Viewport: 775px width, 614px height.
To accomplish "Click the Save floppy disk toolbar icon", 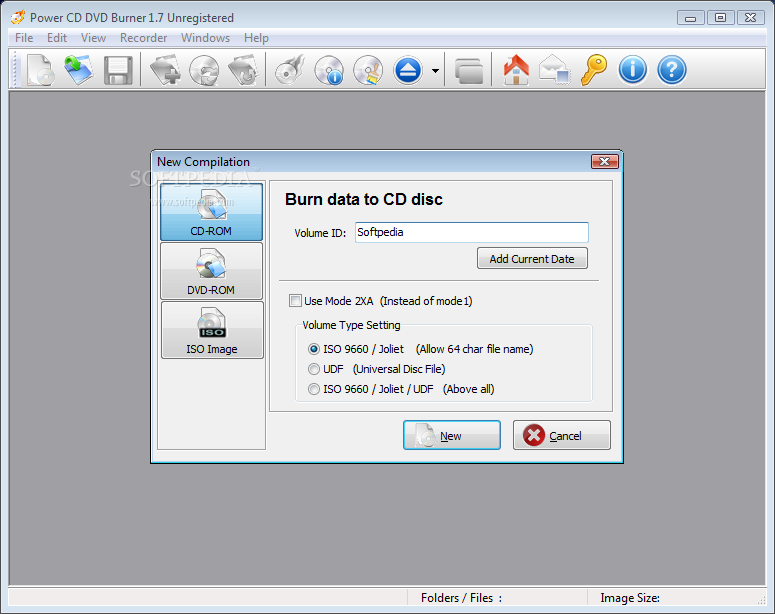I will [118, 70].
